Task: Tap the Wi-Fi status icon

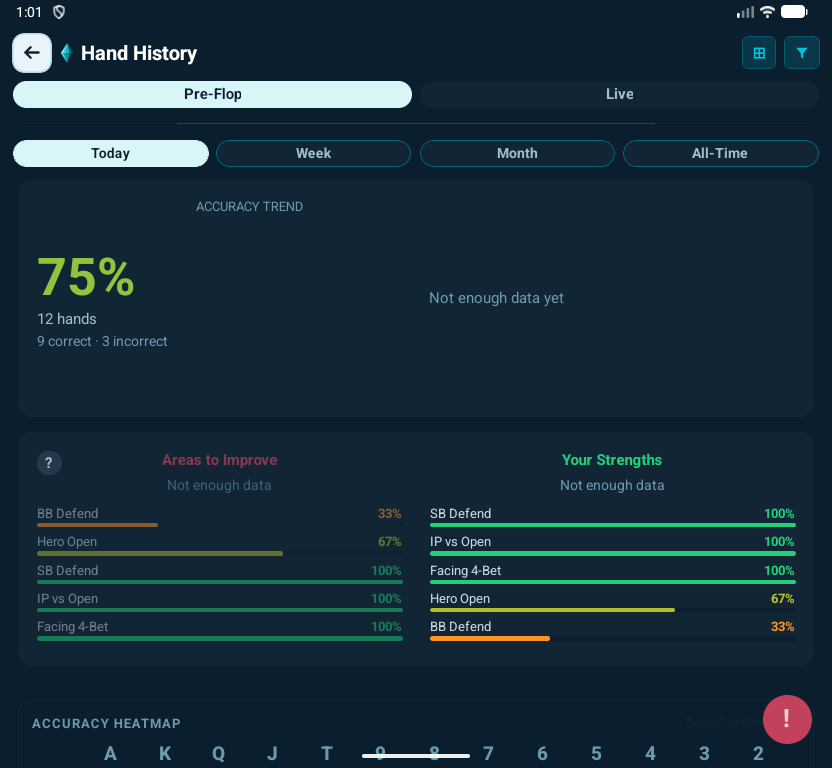Action: click(x=767, y=12)
